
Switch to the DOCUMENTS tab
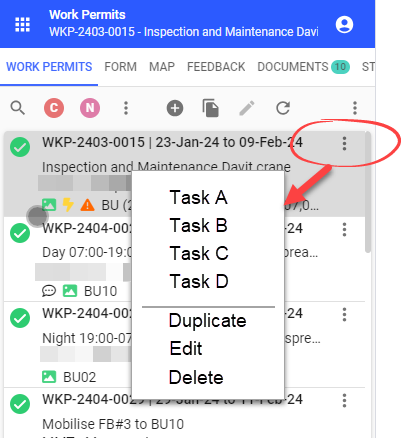point(303,67)
